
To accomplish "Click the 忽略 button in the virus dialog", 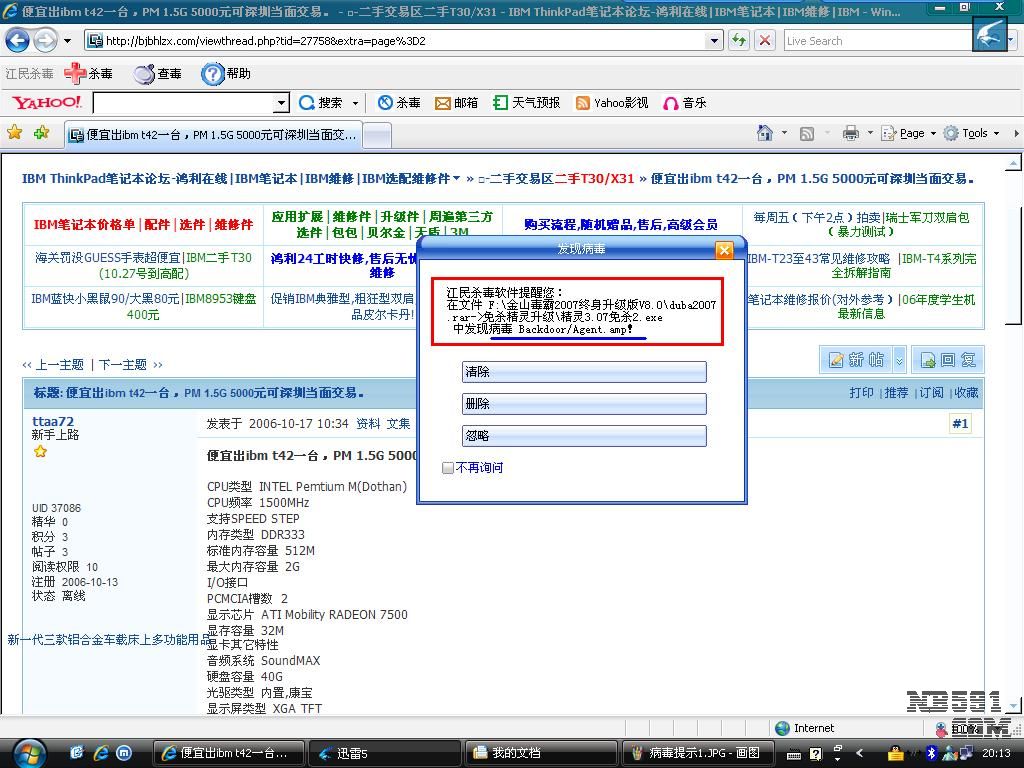I will [x=584, y=436].
